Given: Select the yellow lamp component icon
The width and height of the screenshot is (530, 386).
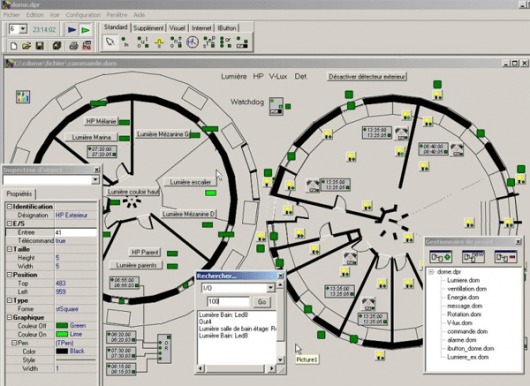Looking at the screenshot, I should point(159,42).
